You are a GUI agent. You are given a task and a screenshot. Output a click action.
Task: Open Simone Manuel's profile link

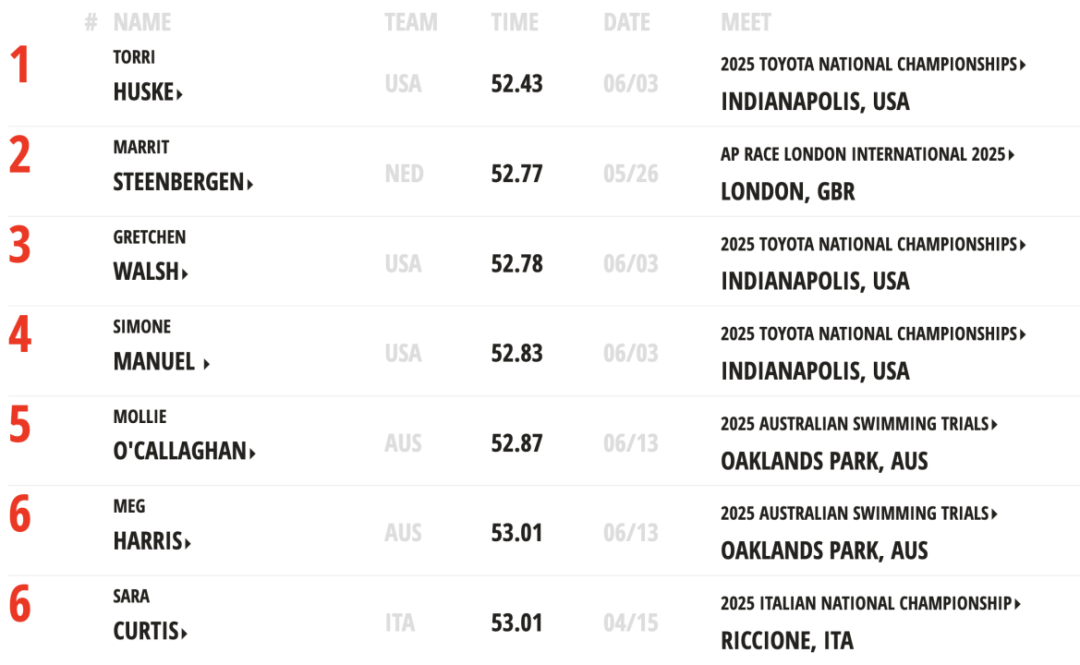pyautogui.click(x=161, y=361)
